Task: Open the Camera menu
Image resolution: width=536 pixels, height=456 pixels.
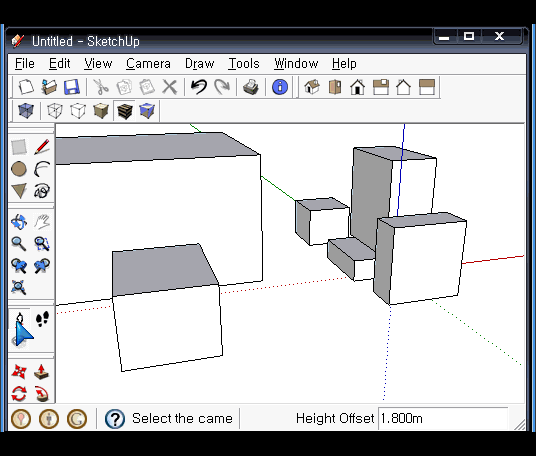Action: (x=148, y=64)
